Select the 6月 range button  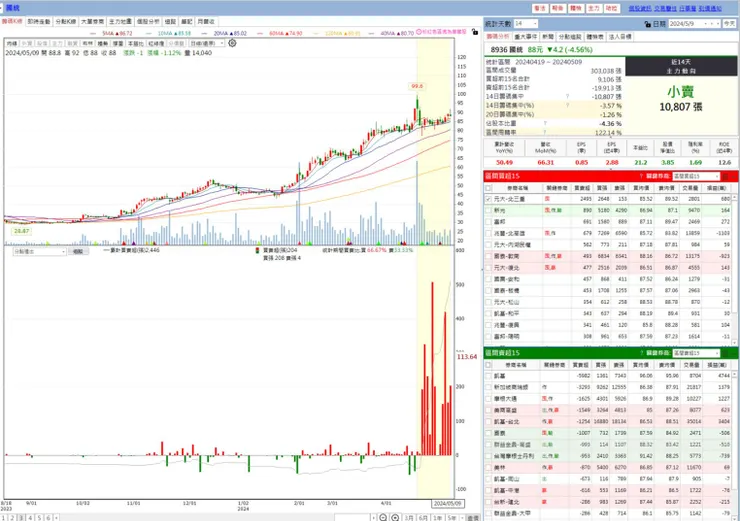pyautogui.click(x=423, y=518)
